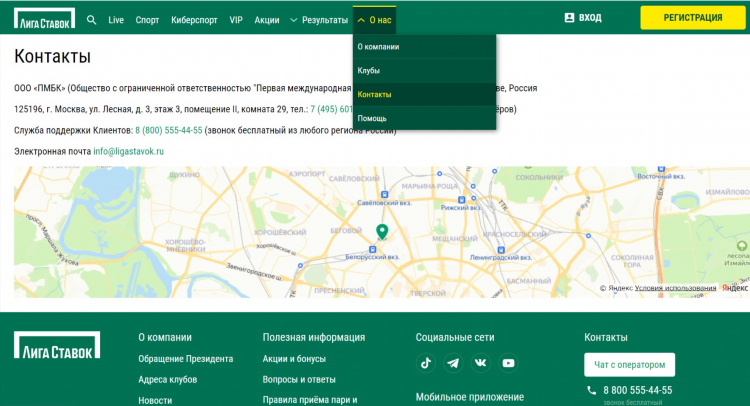The height and width of the screenshot is (406, 750).
Task: Click the Ленинградский вкз. station map icon
Action: [x=501, y=250]
